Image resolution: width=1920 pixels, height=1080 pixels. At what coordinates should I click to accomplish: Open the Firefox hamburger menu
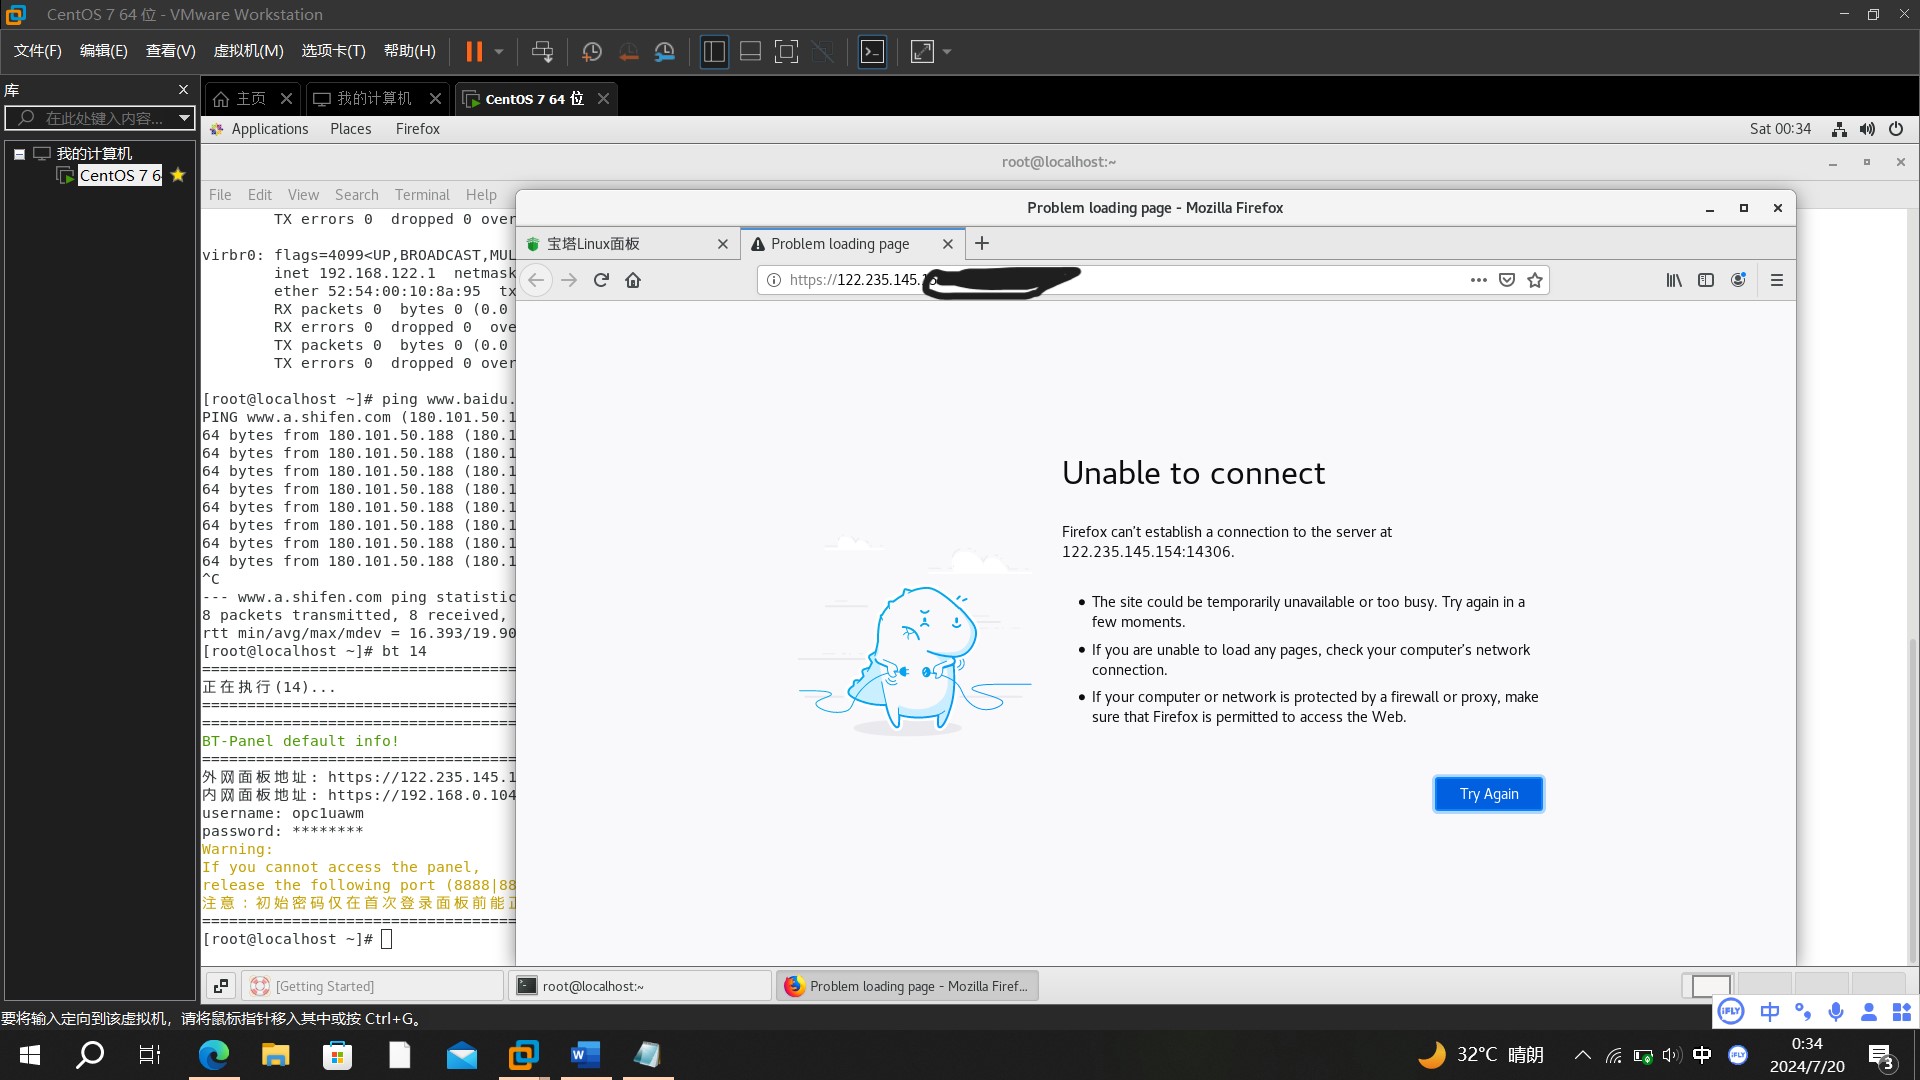tap(1777, 280)
